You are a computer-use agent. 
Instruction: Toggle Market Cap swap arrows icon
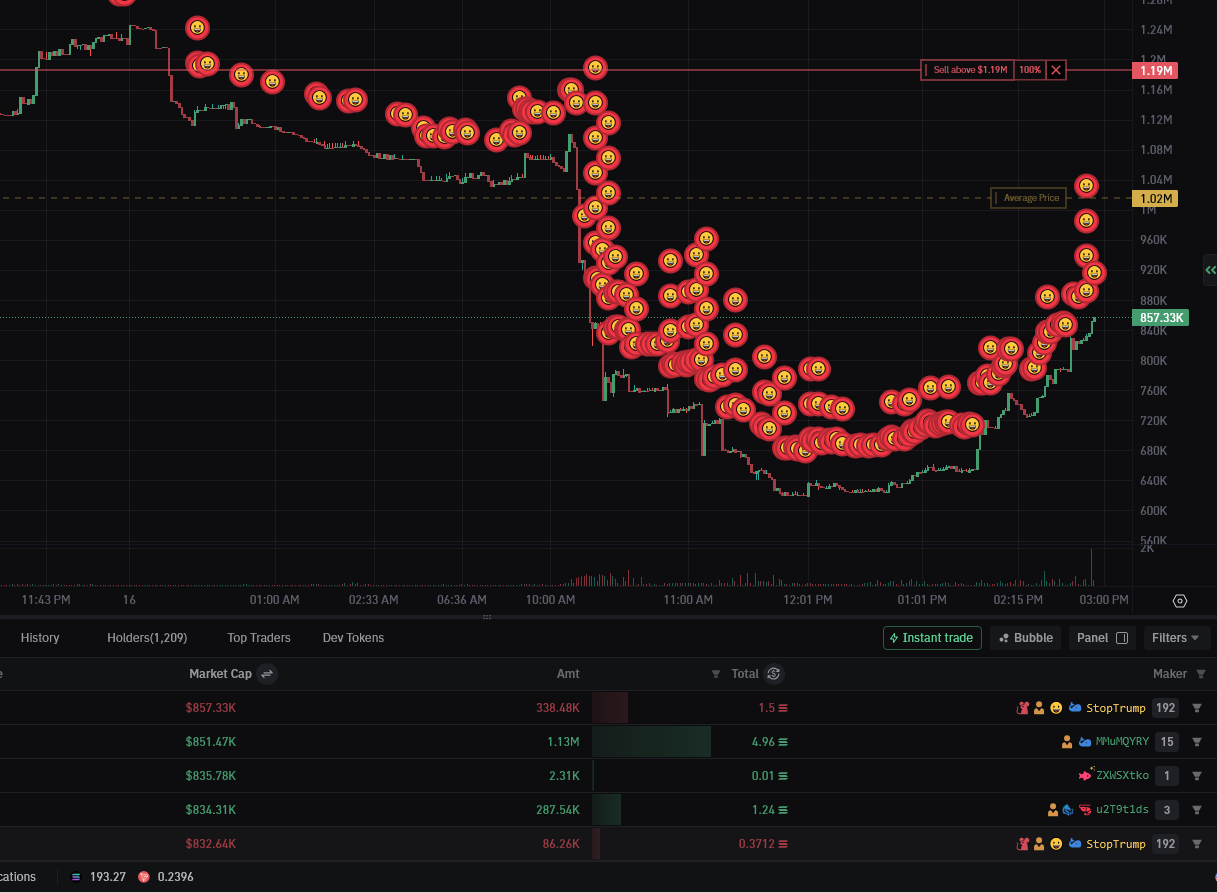(x=267, y=674)
